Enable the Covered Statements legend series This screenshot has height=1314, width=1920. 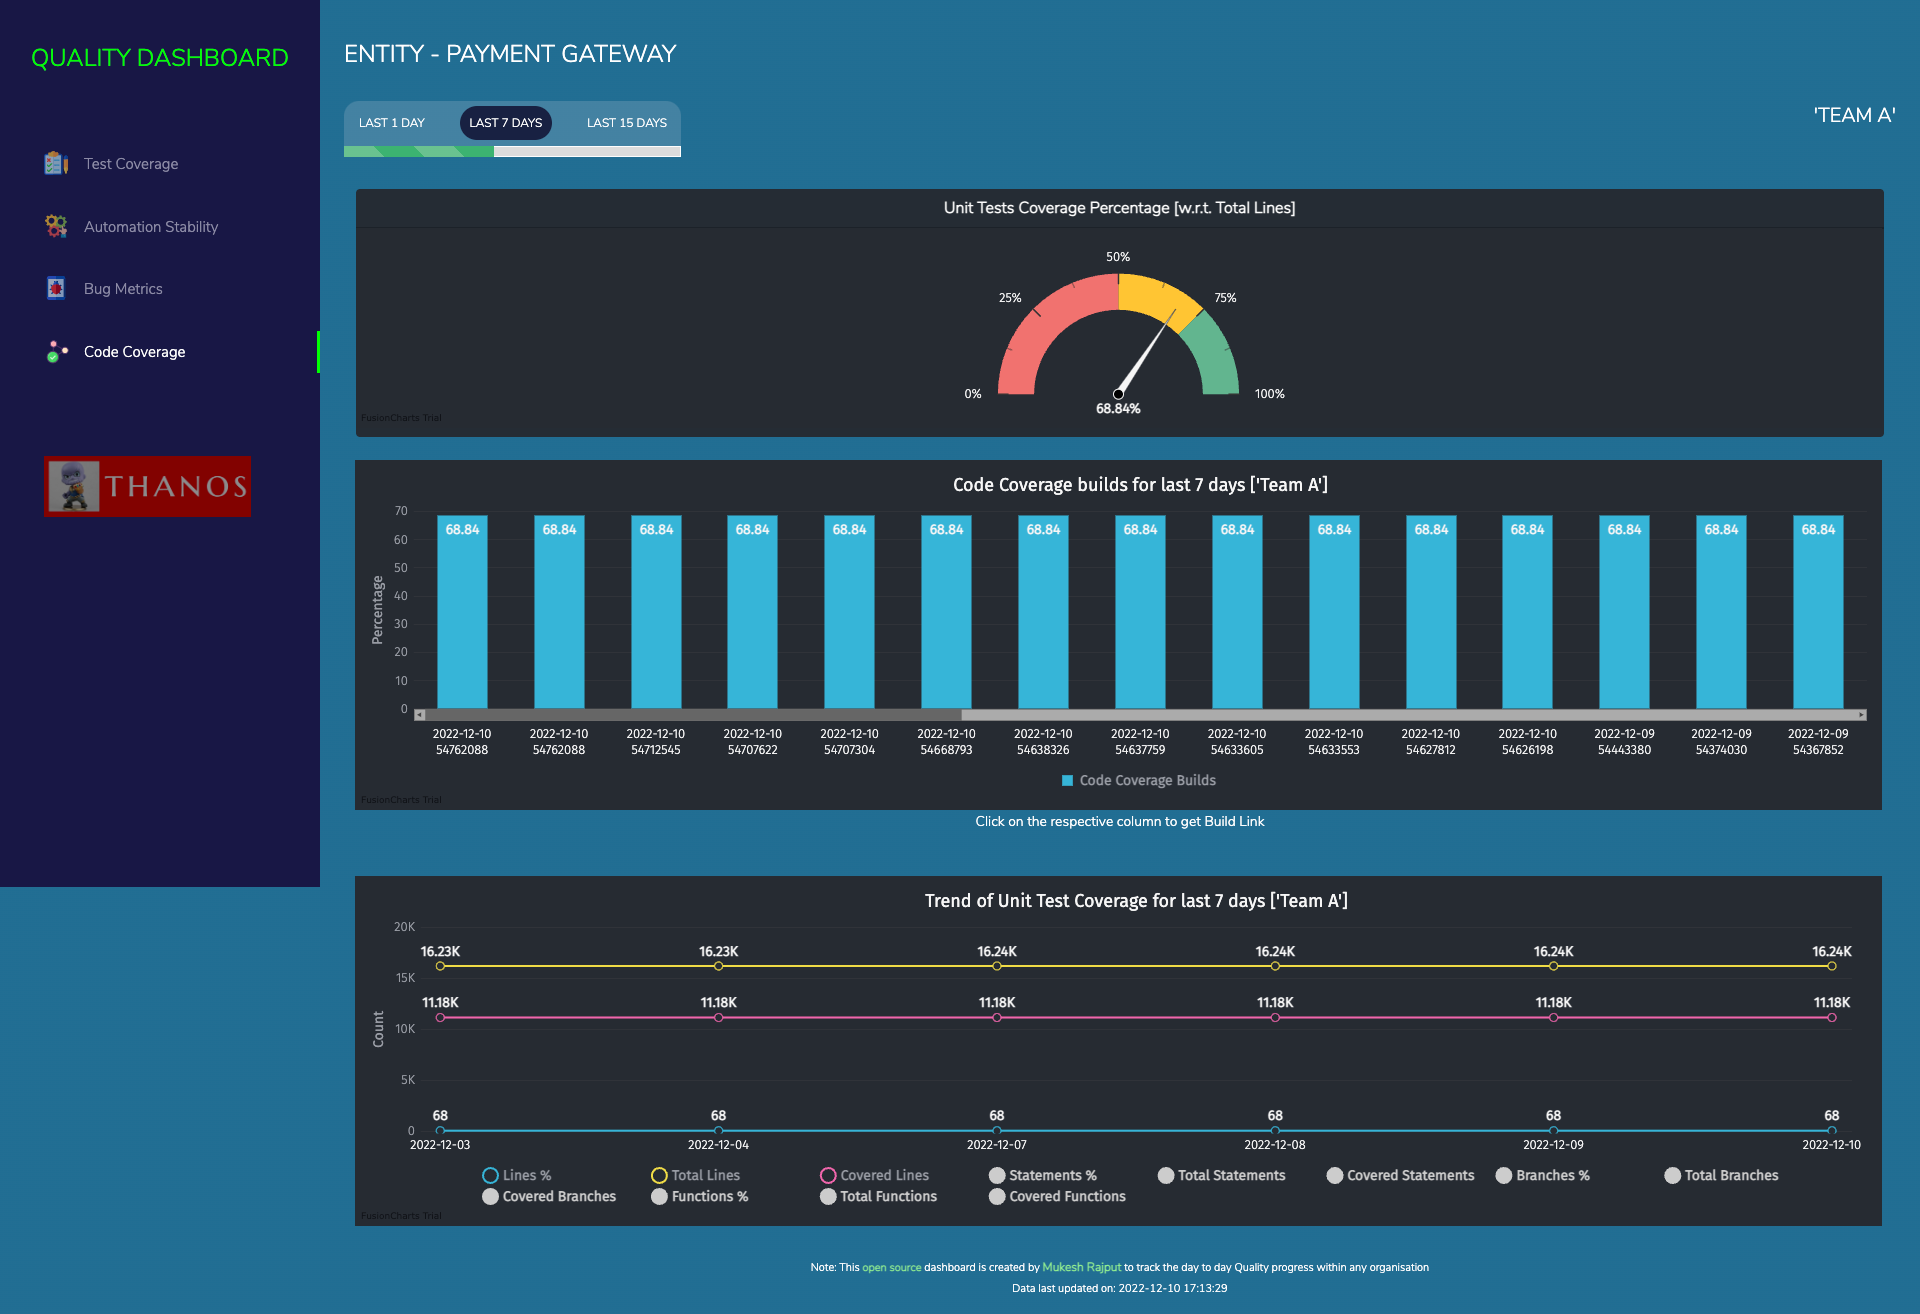pyautogui.click(x=1401, y=1175)
